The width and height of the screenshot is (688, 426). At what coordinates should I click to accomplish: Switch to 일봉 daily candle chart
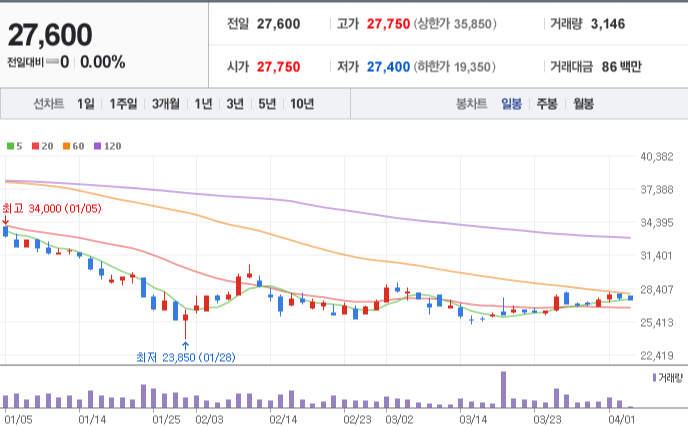point(512,104)
